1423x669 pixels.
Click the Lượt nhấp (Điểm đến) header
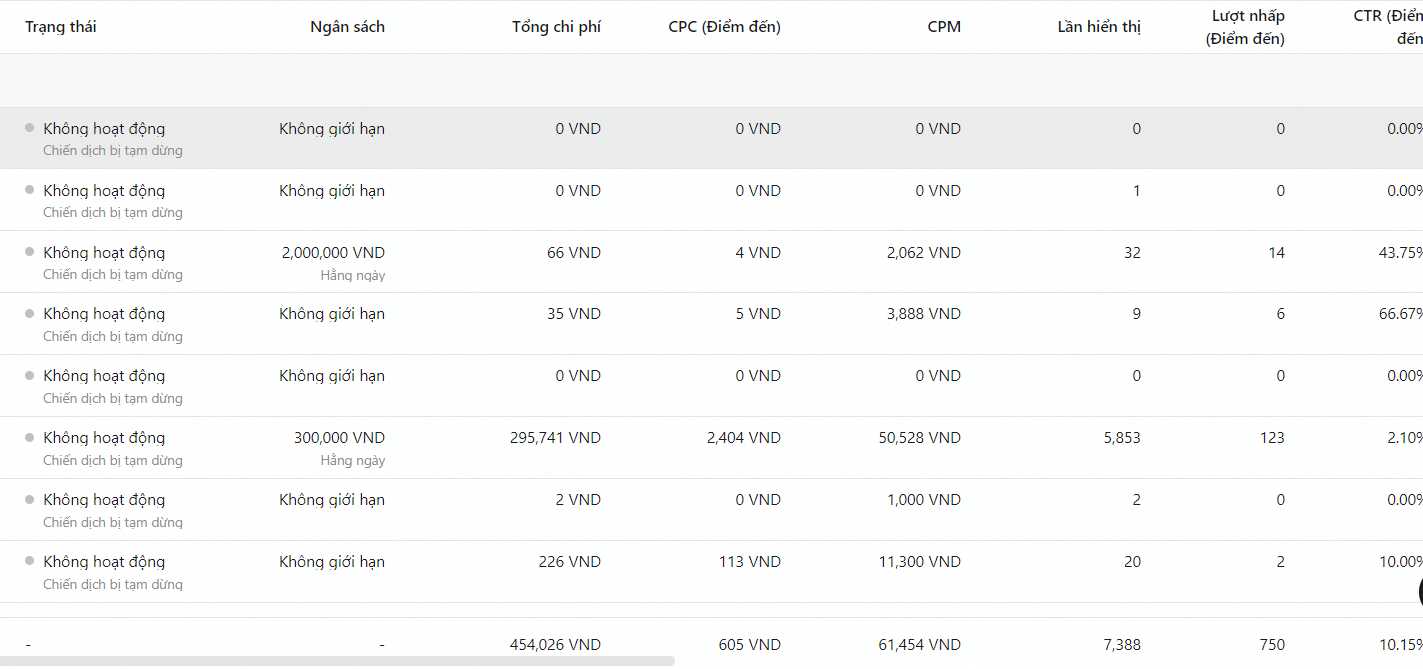1246,27
